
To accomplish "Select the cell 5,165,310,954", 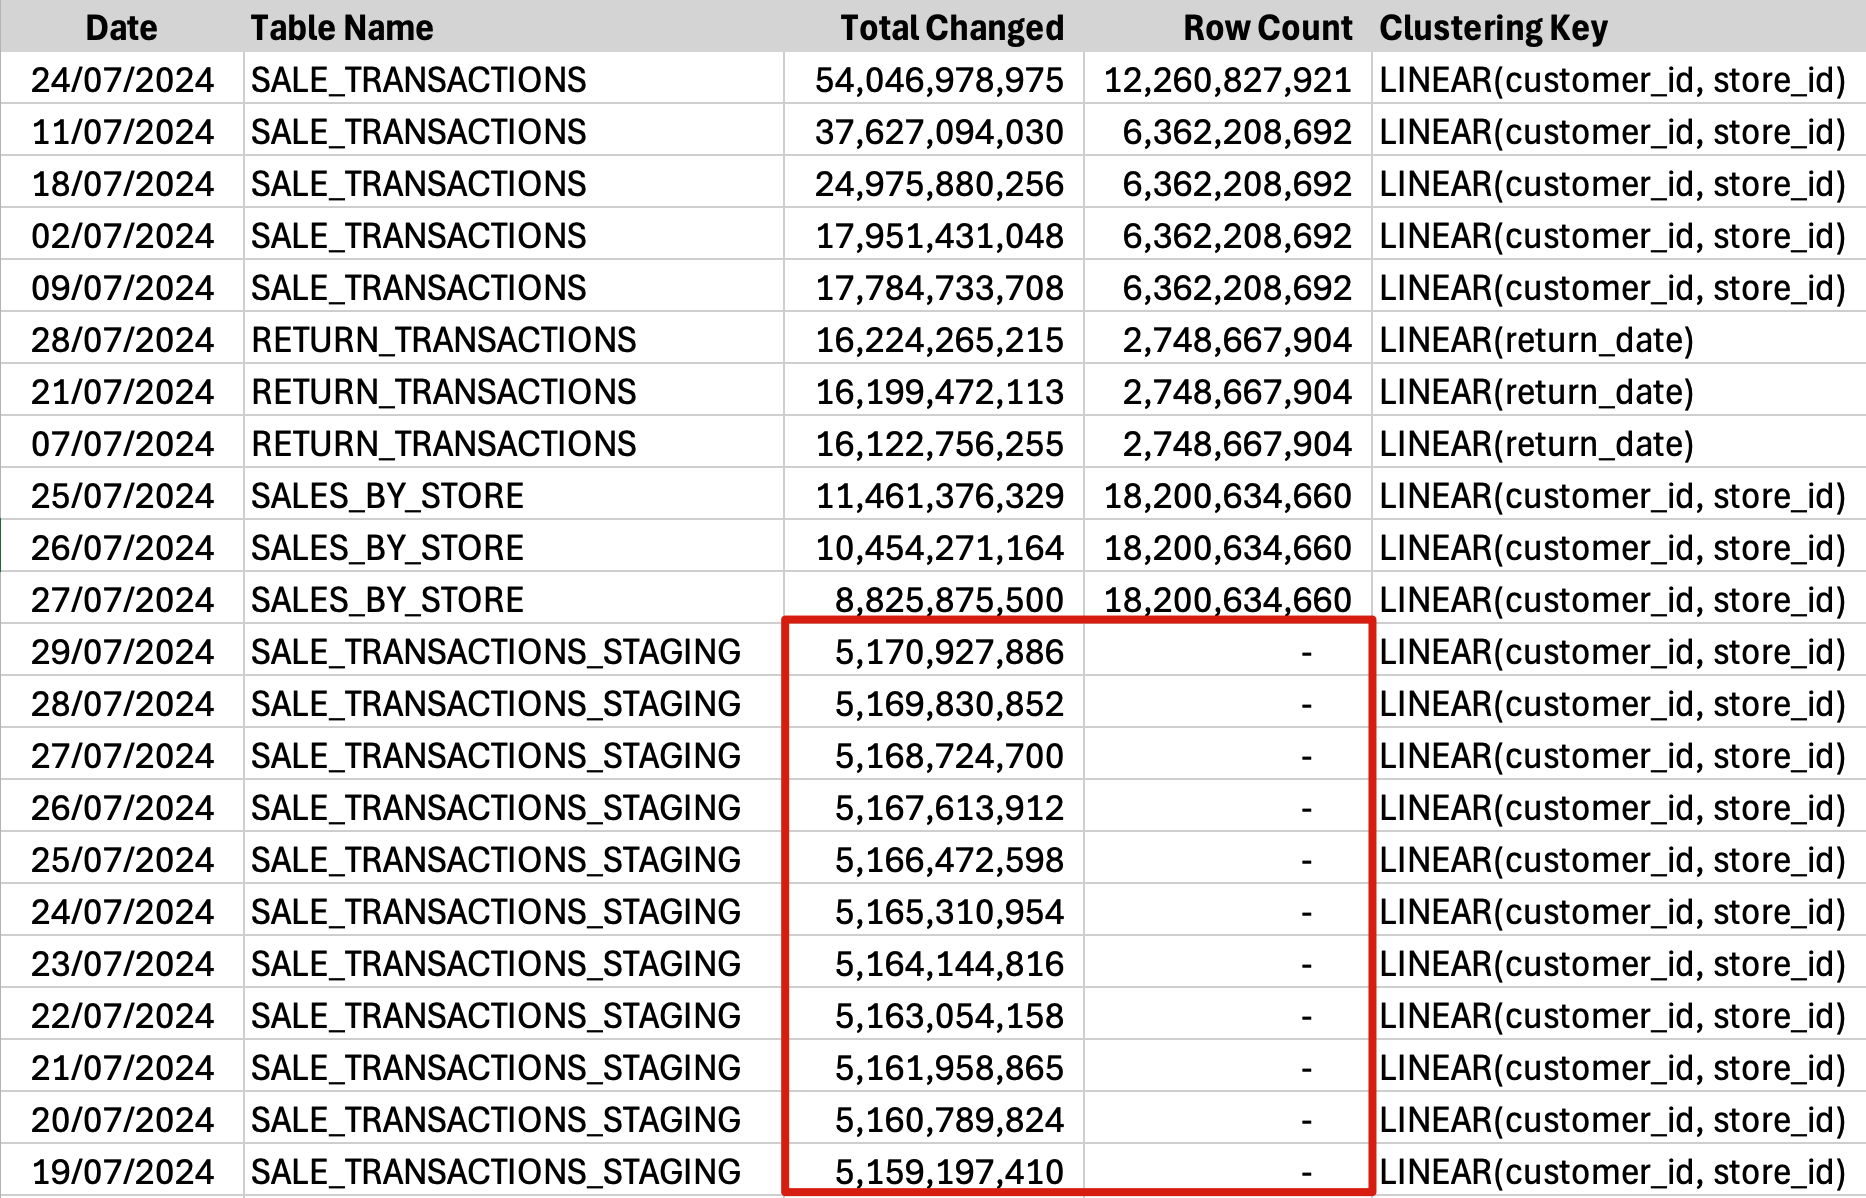I will pos(934,911).
